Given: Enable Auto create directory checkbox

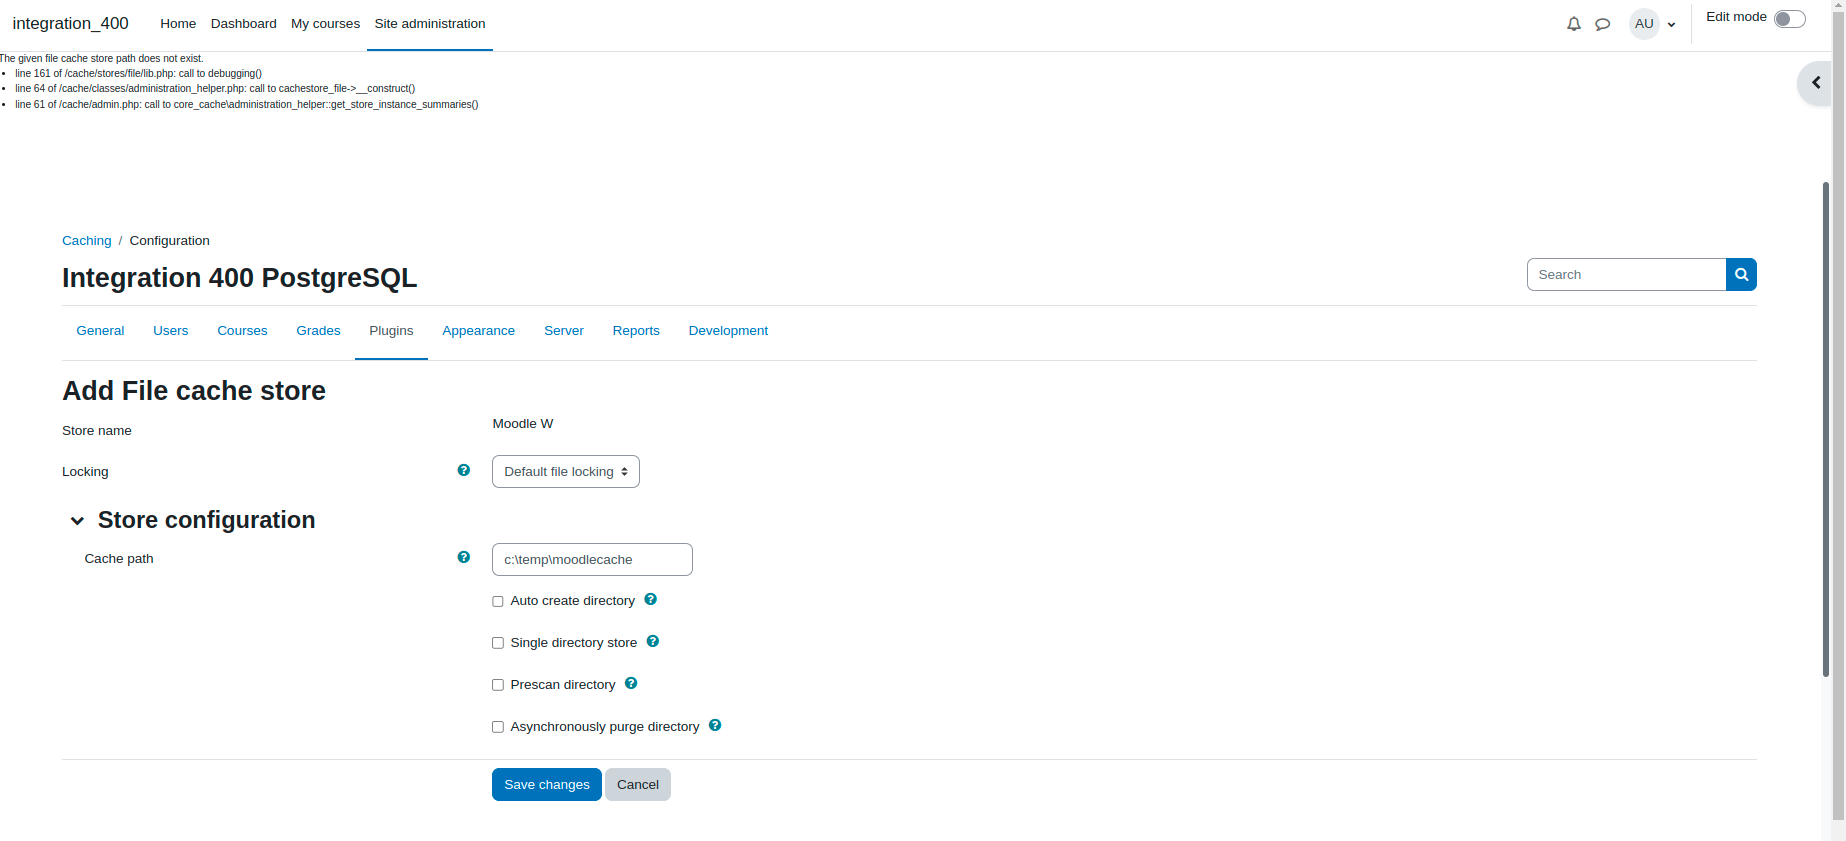Looking at the screenshot, I should [498, 601].
